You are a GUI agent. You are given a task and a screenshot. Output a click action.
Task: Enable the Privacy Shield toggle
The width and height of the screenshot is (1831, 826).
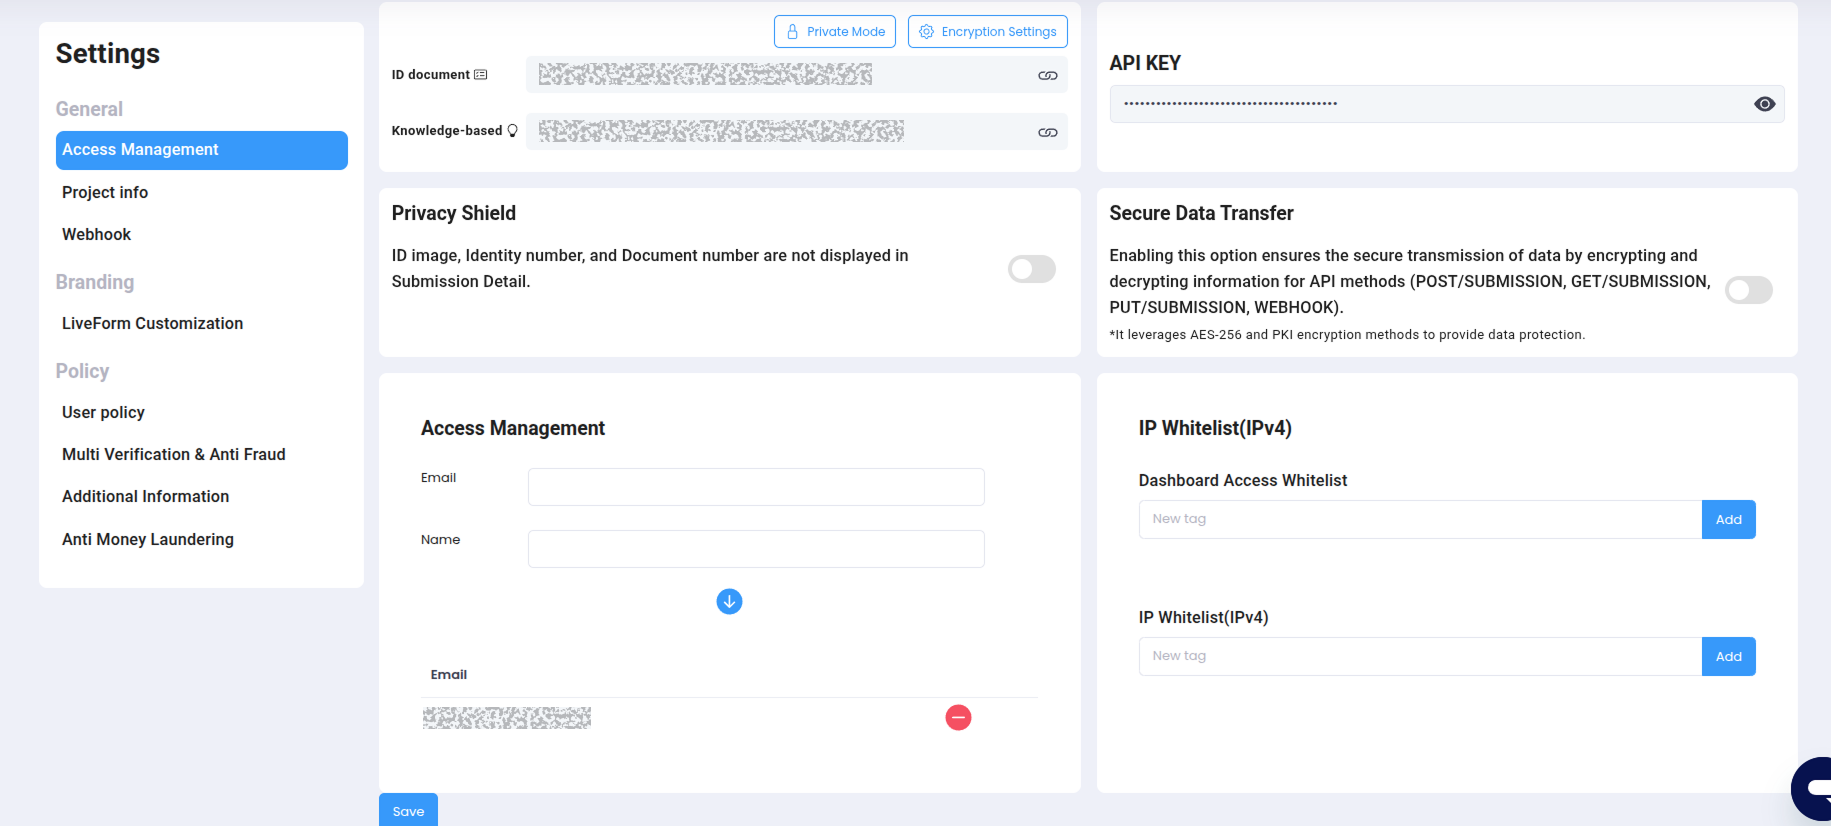[x=1031, y=269]
